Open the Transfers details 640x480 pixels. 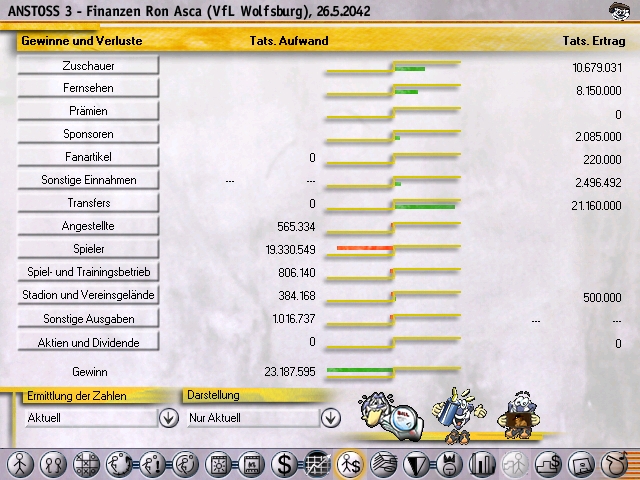[88, 202]
